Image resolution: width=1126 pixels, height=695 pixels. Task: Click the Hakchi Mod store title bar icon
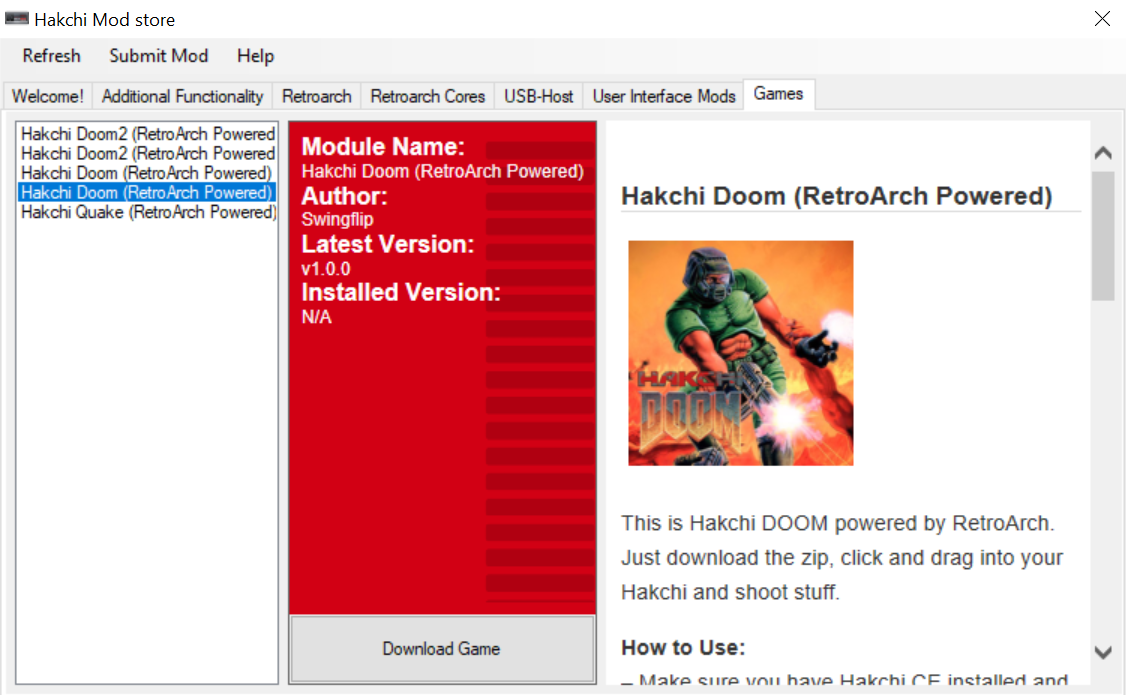(x=17, y=19)
